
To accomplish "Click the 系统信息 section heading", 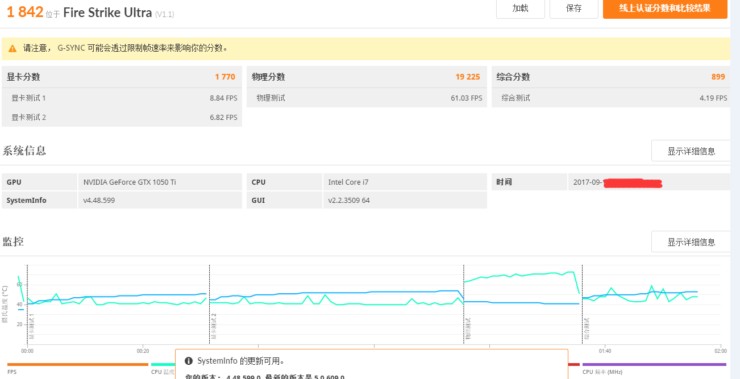I will point(24,151).
